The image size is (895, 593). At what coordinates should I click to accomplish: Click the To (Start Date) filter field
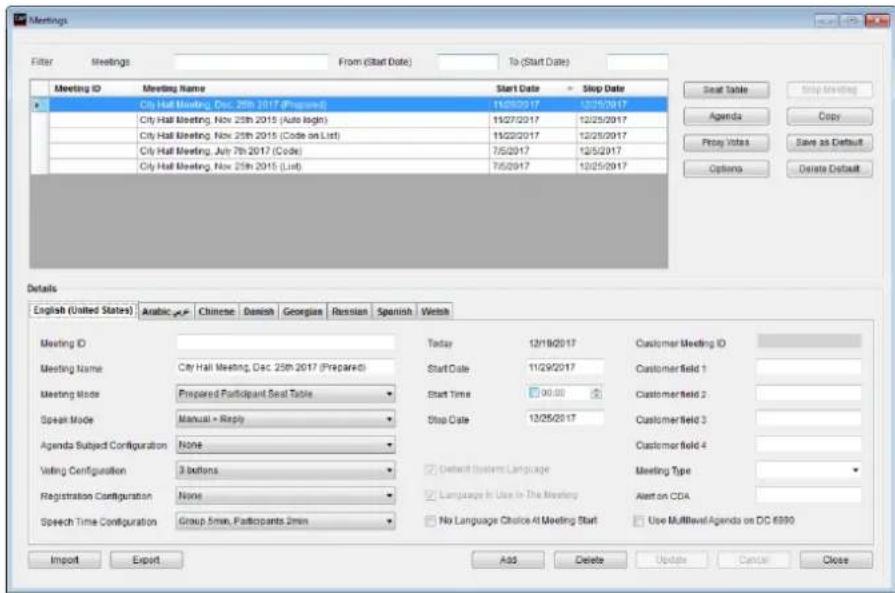pyautogui.click(x=638, y=62)
